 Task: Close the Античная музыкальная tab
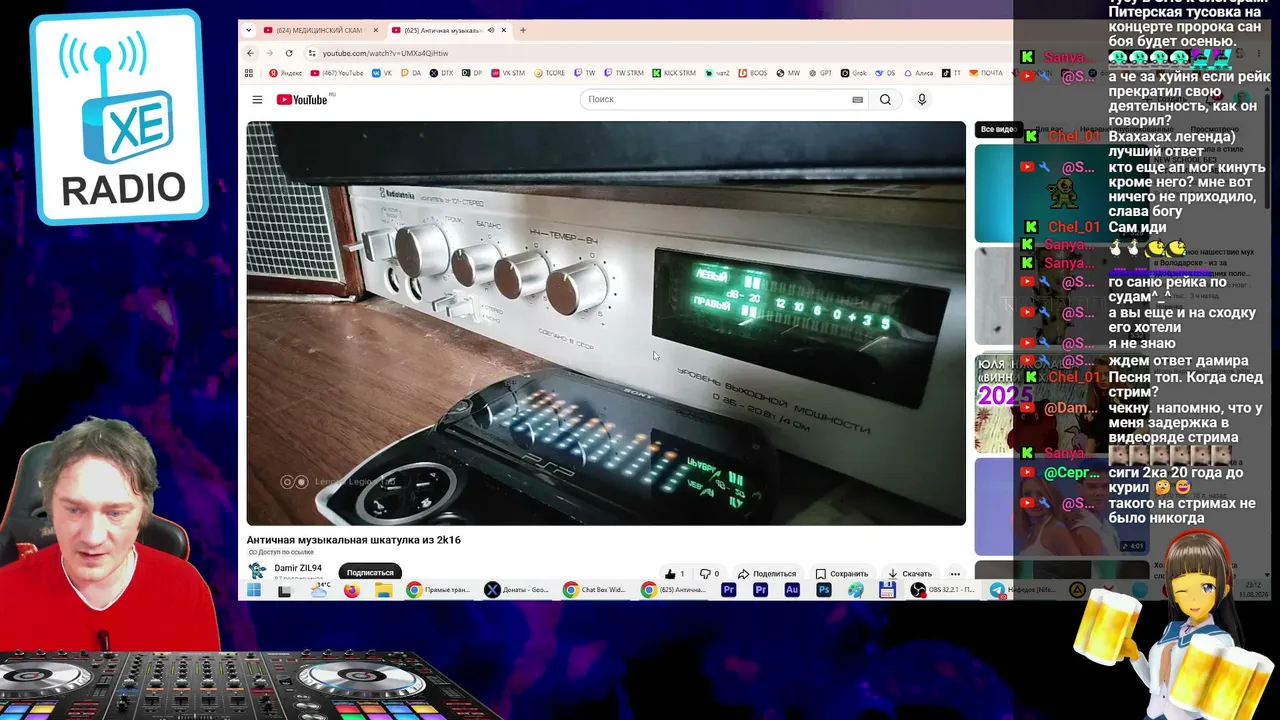pyautogui.click(x=503, y=30)
